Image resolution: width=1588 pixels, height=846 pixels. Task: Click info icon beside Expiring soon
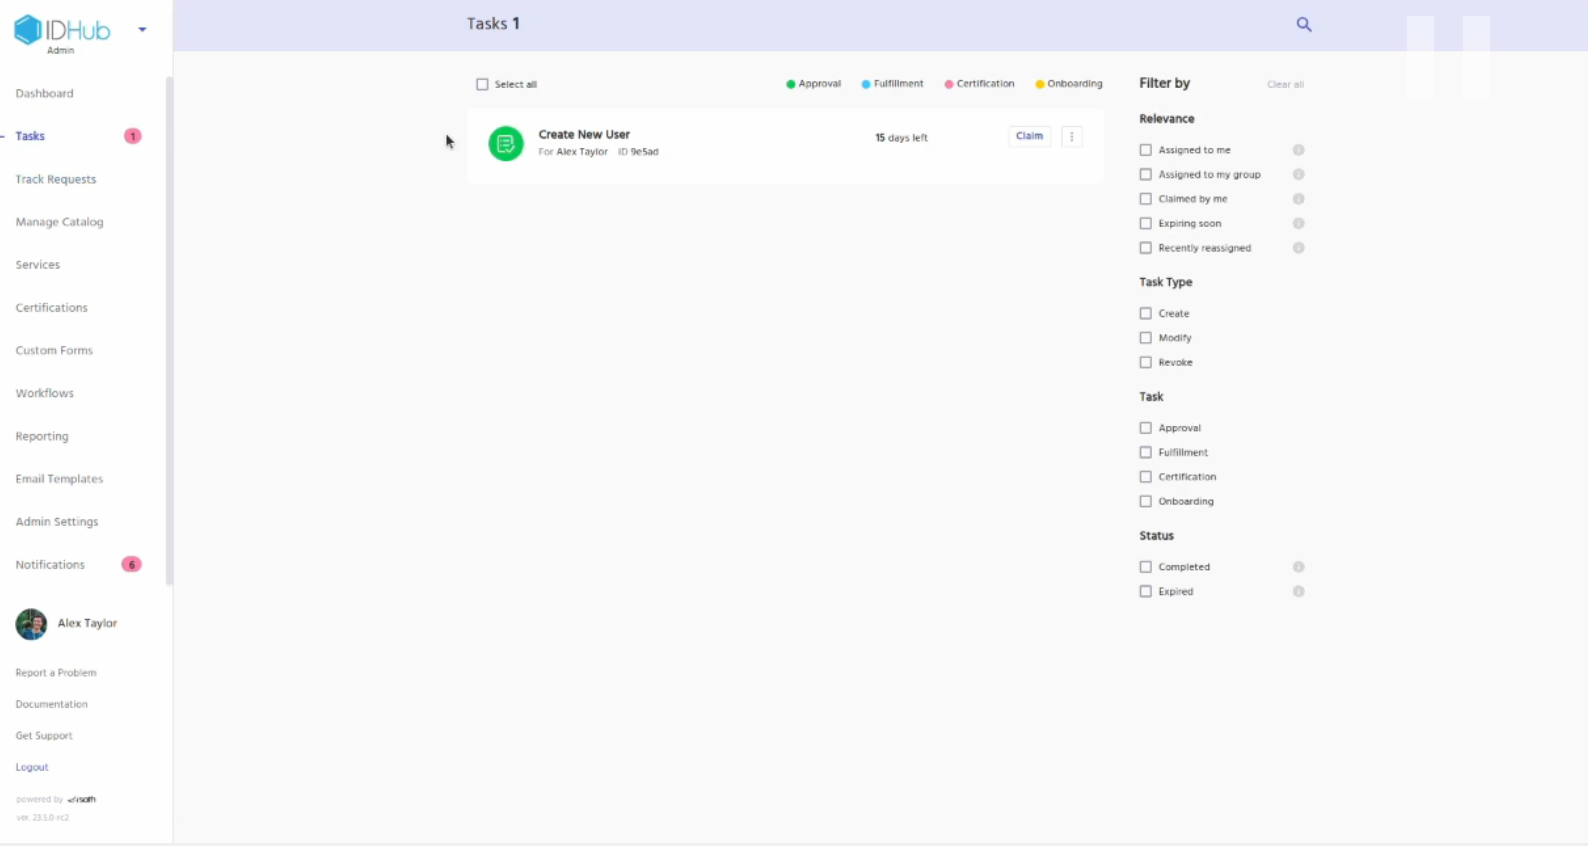[1298, 224]
